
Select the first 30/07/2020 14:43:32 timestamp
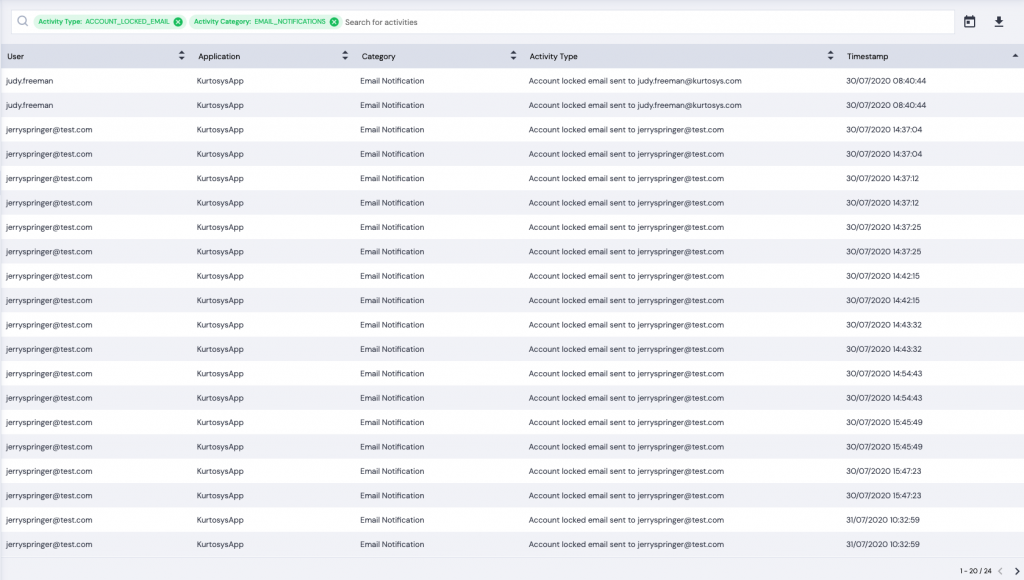884,325
